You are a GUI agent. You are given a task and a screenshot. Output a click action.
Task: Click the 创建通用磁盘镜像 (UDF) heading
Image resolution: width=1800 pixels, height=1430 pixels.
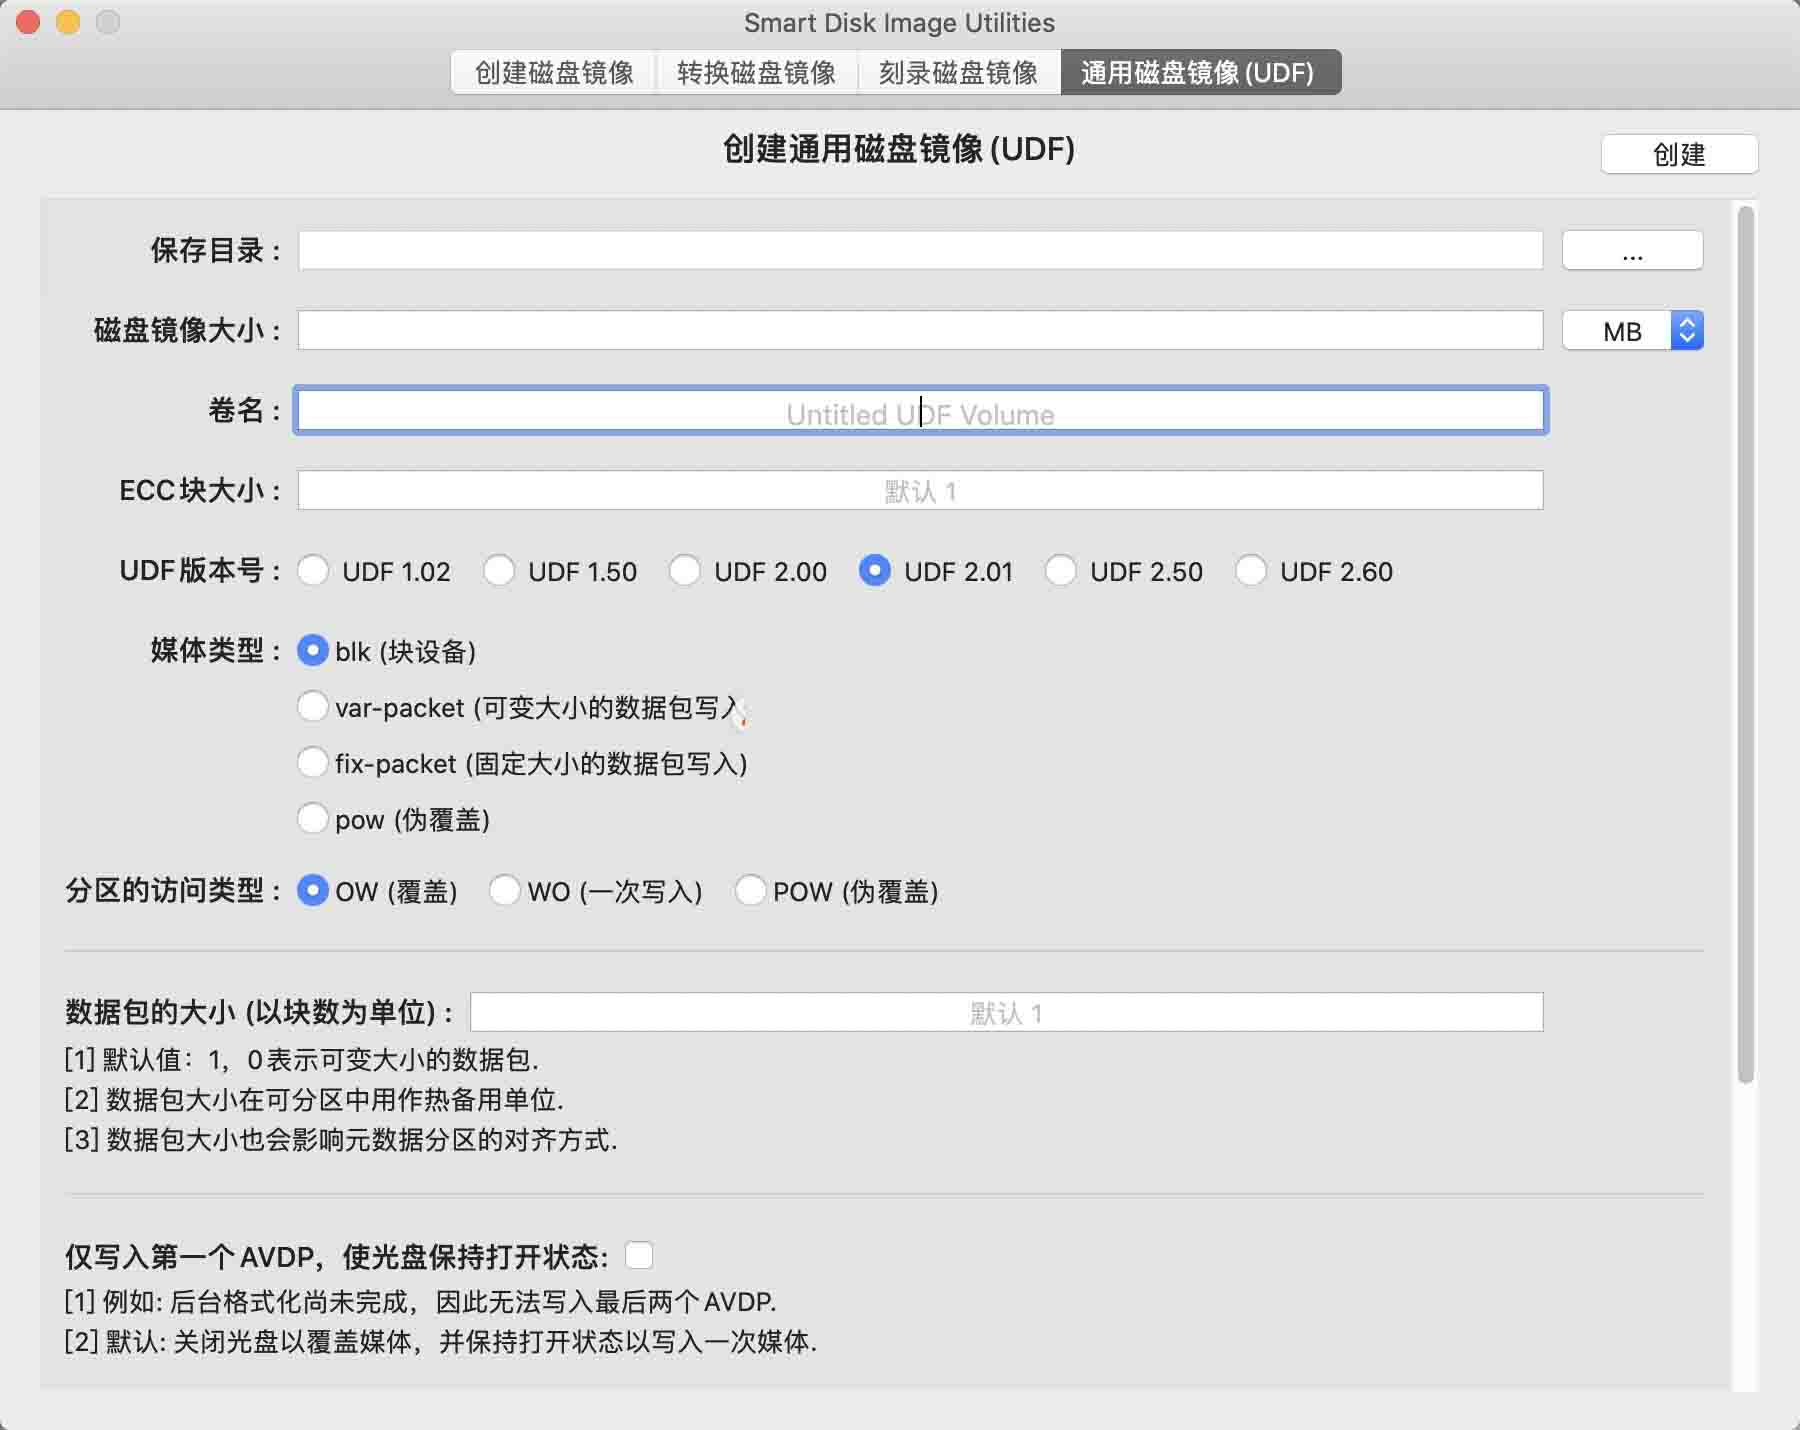pos(899,149)
